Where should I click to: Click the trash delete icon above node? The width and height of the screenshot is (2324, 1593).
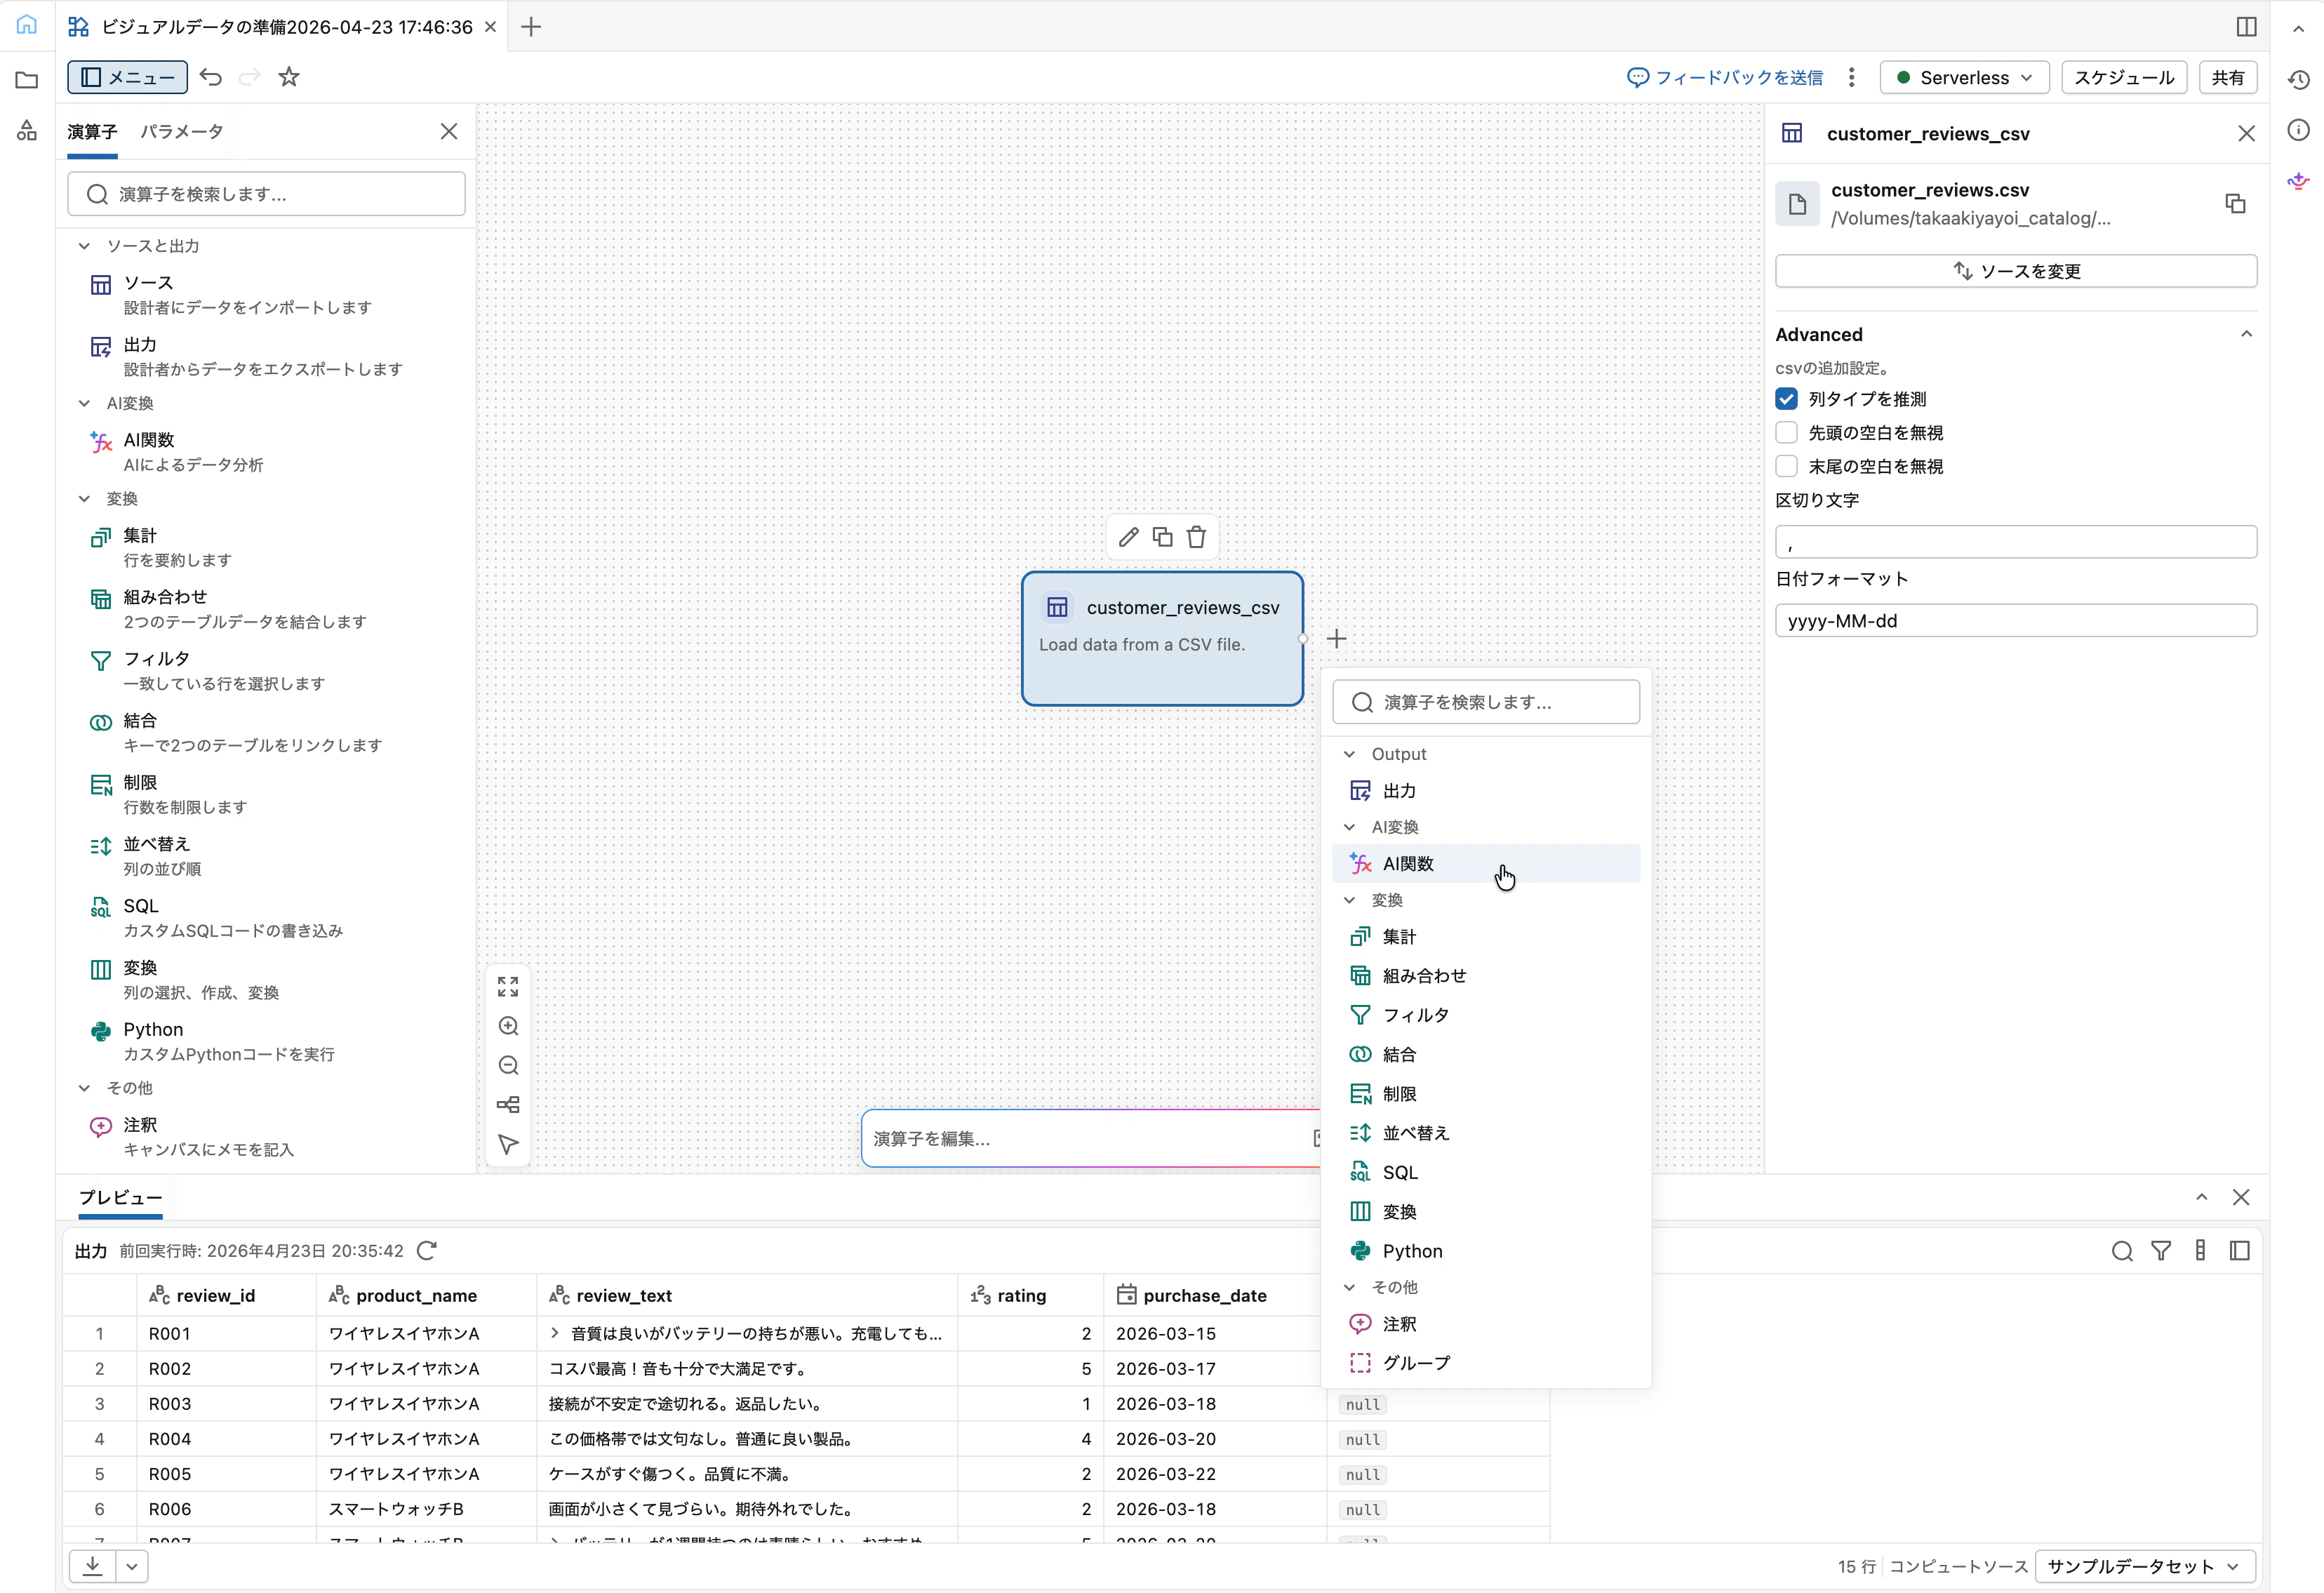tap(1196, 537)
